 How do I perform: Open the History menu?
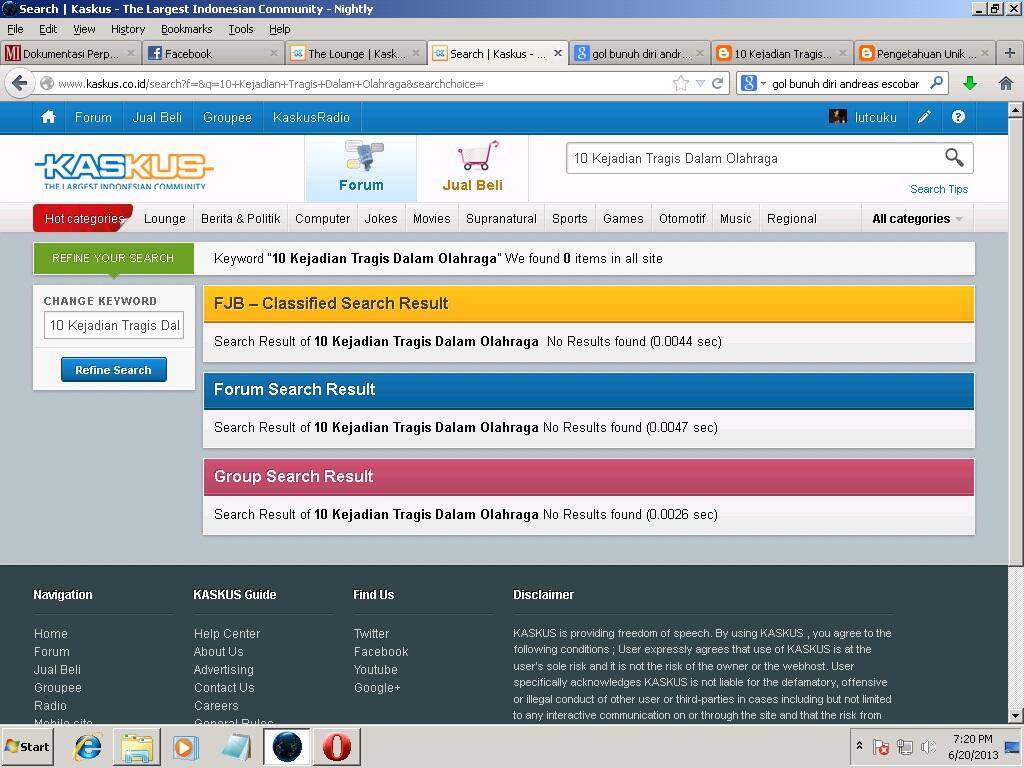(127, 29)
